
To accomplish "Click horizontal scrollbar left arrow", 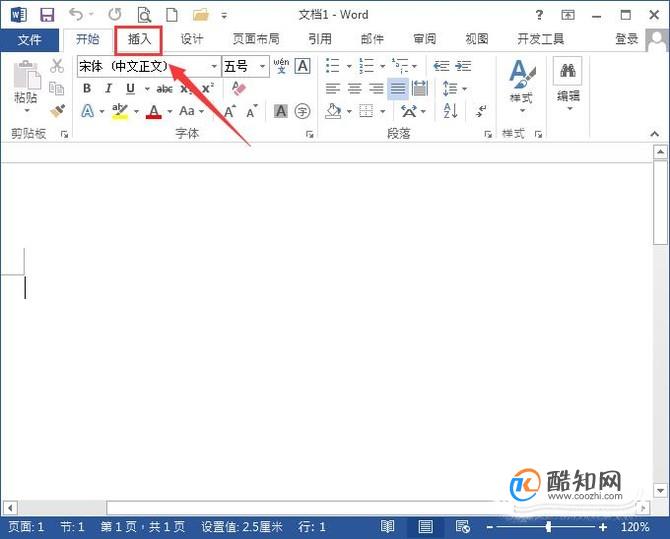I will 10,508.
